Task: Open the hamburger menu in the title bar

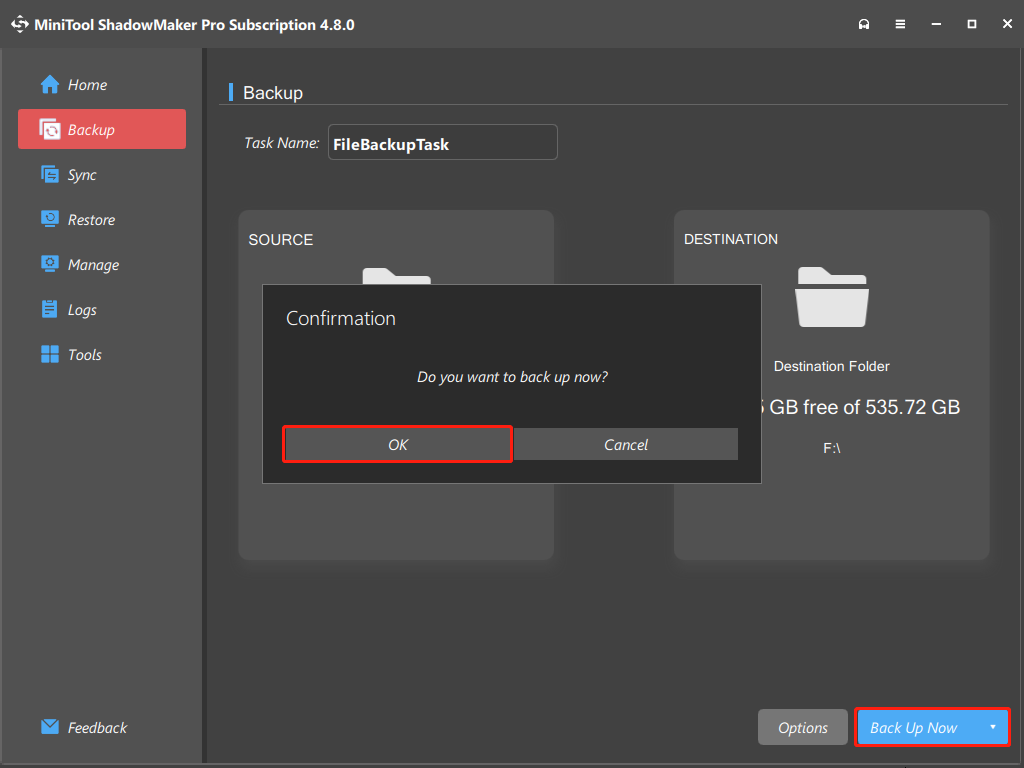Action: click(900, 23)
